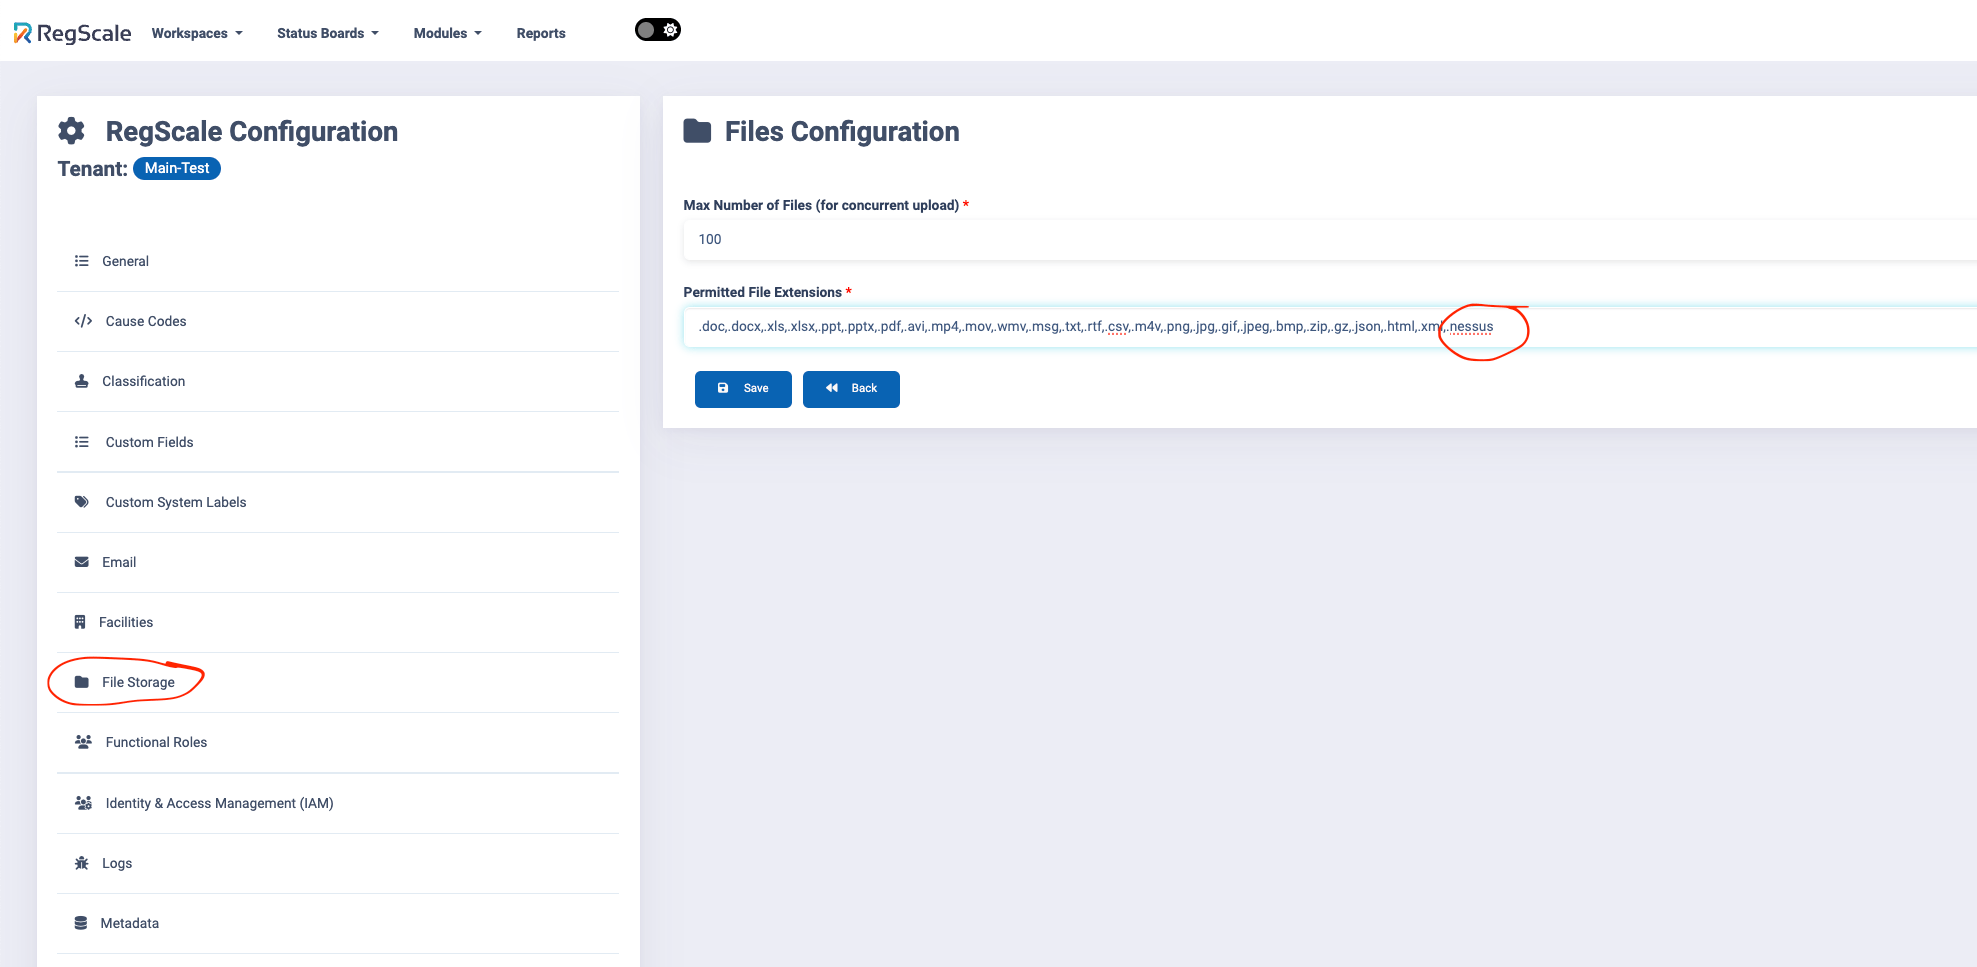
Task: Open the Modules dropdown menu
Action: (448, 33)
